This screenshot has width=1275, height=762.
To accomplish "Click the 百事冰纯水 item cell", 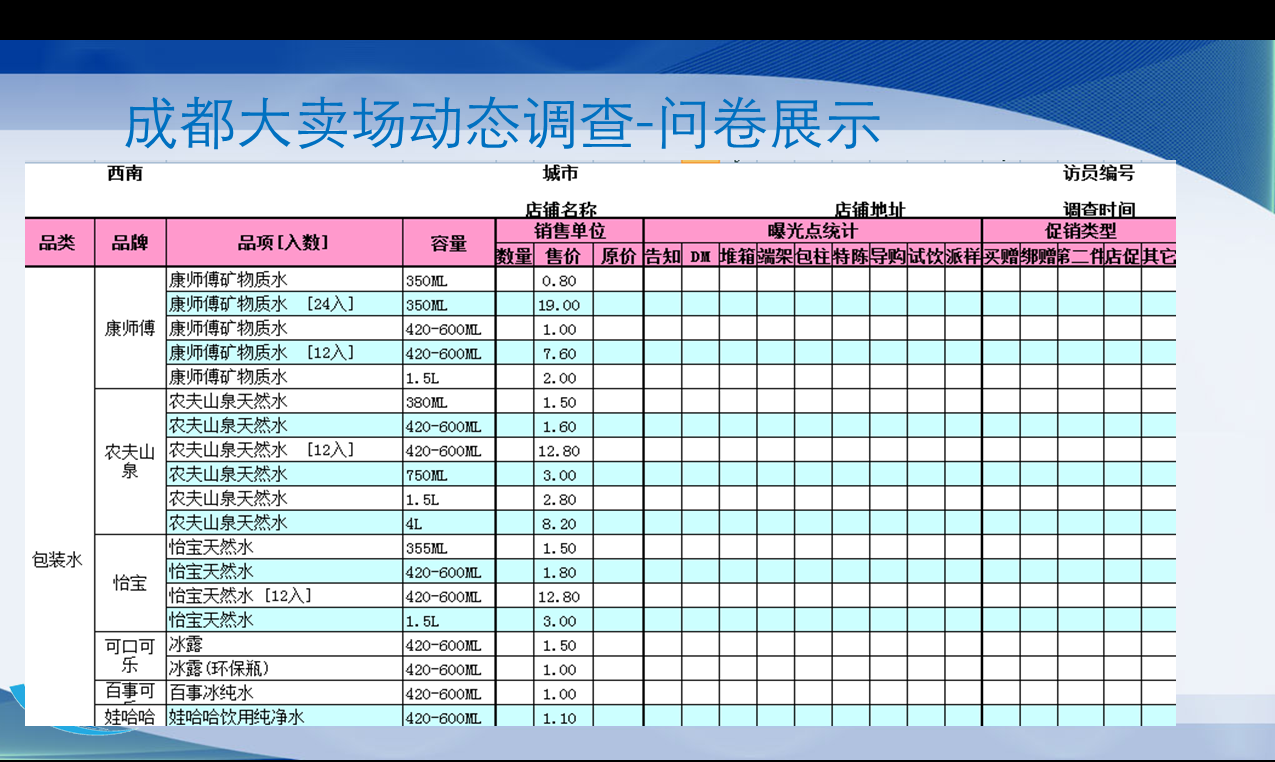I will [x=284, y=692].
